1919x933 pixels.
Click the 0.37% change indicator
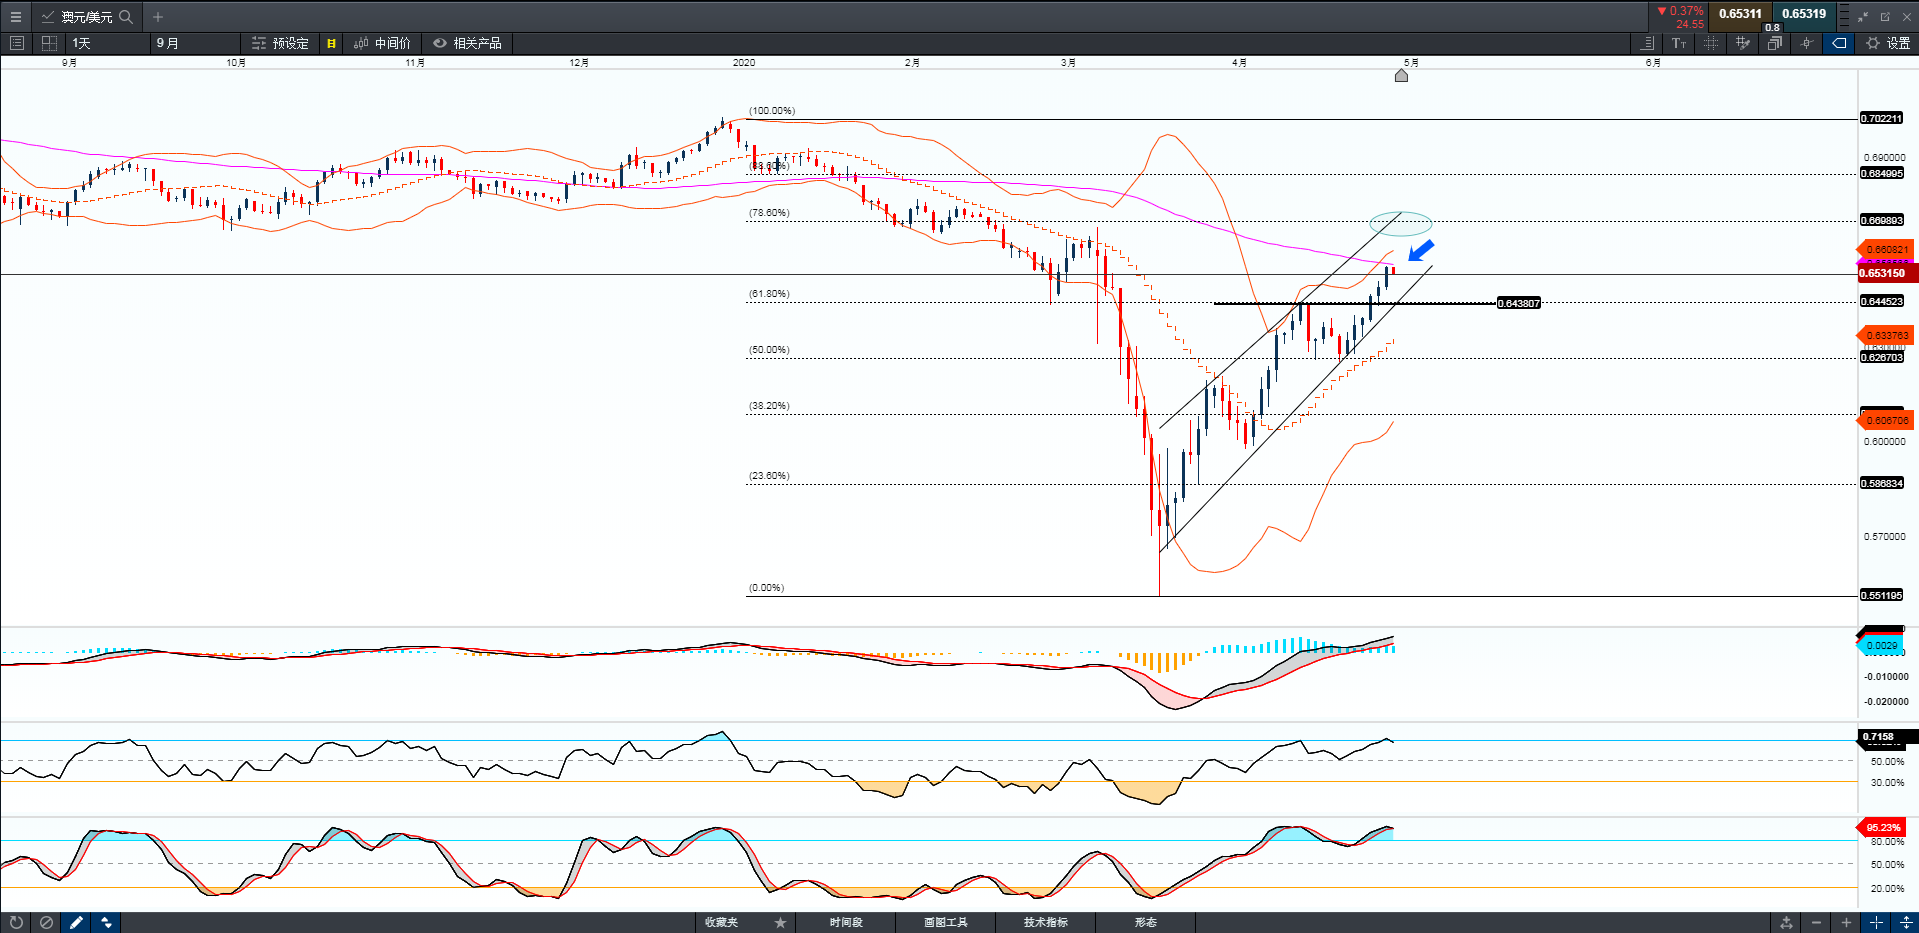(x=1680, y=11)
